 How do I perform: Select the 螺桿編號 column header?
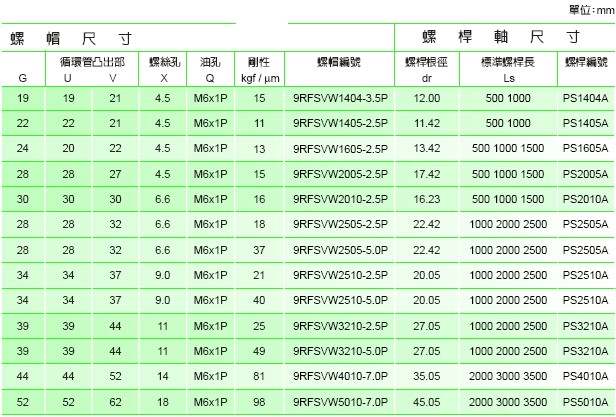588,61
